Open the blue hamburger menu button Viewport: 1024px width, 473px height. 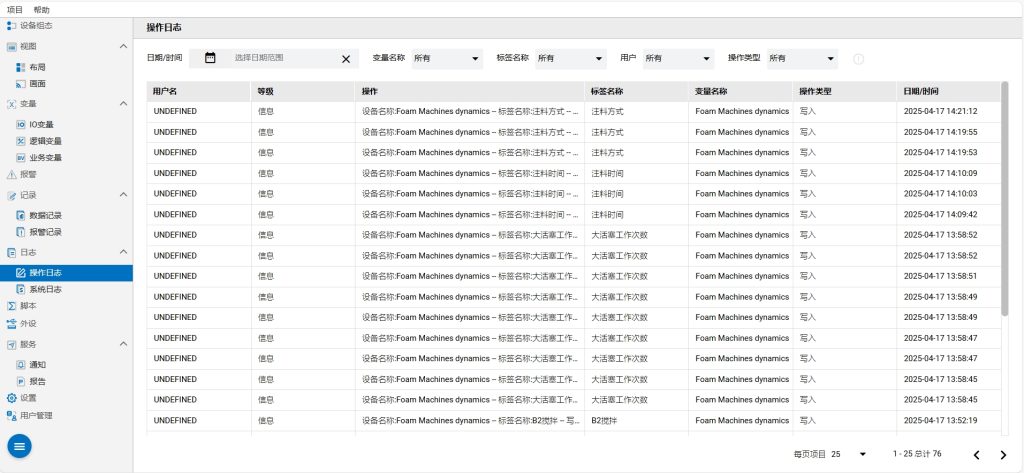point(20,446)
